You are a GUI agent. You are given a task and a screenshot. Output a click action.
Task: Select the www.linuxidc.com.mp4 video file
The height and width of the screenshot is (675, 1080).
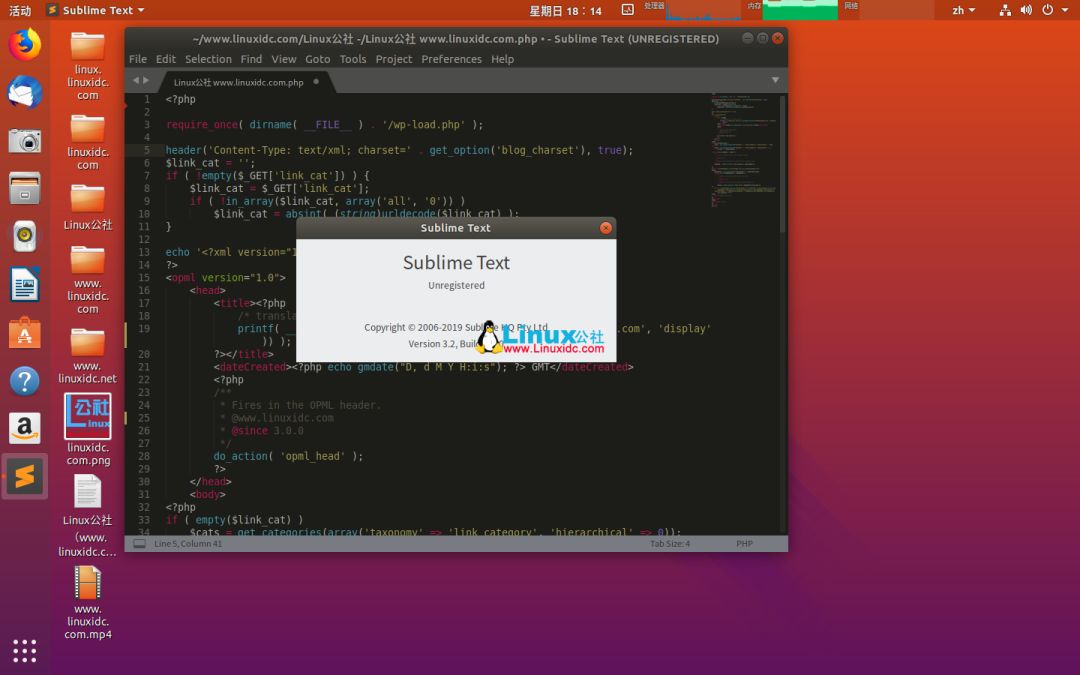point(87,603)
